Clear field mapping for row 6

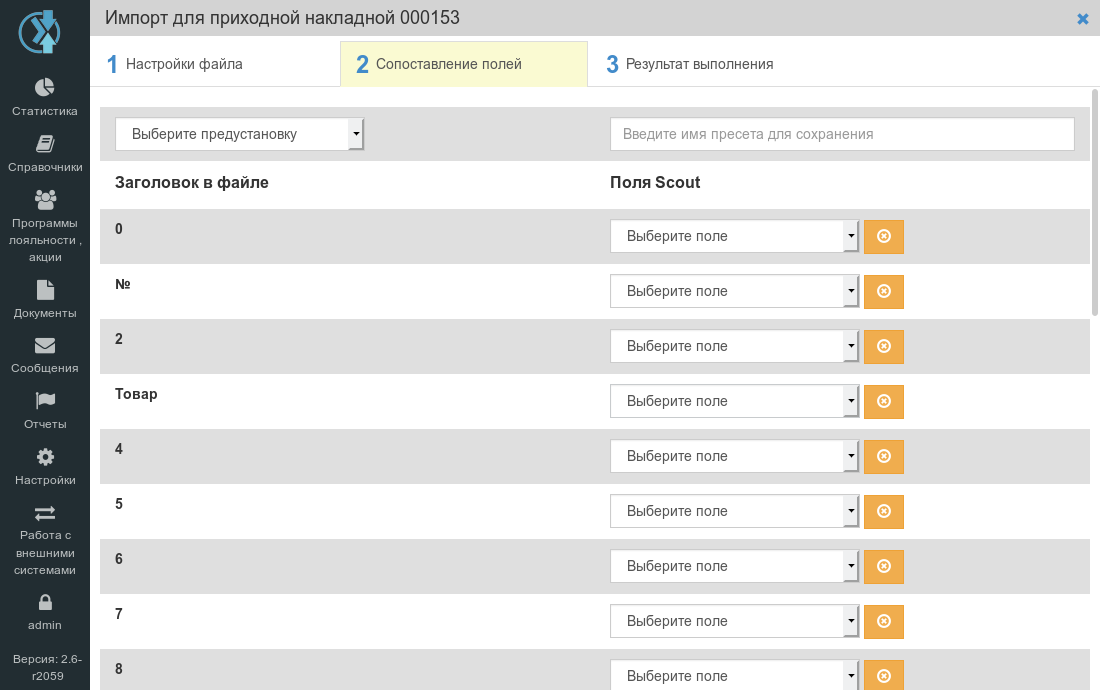point(884,567)
